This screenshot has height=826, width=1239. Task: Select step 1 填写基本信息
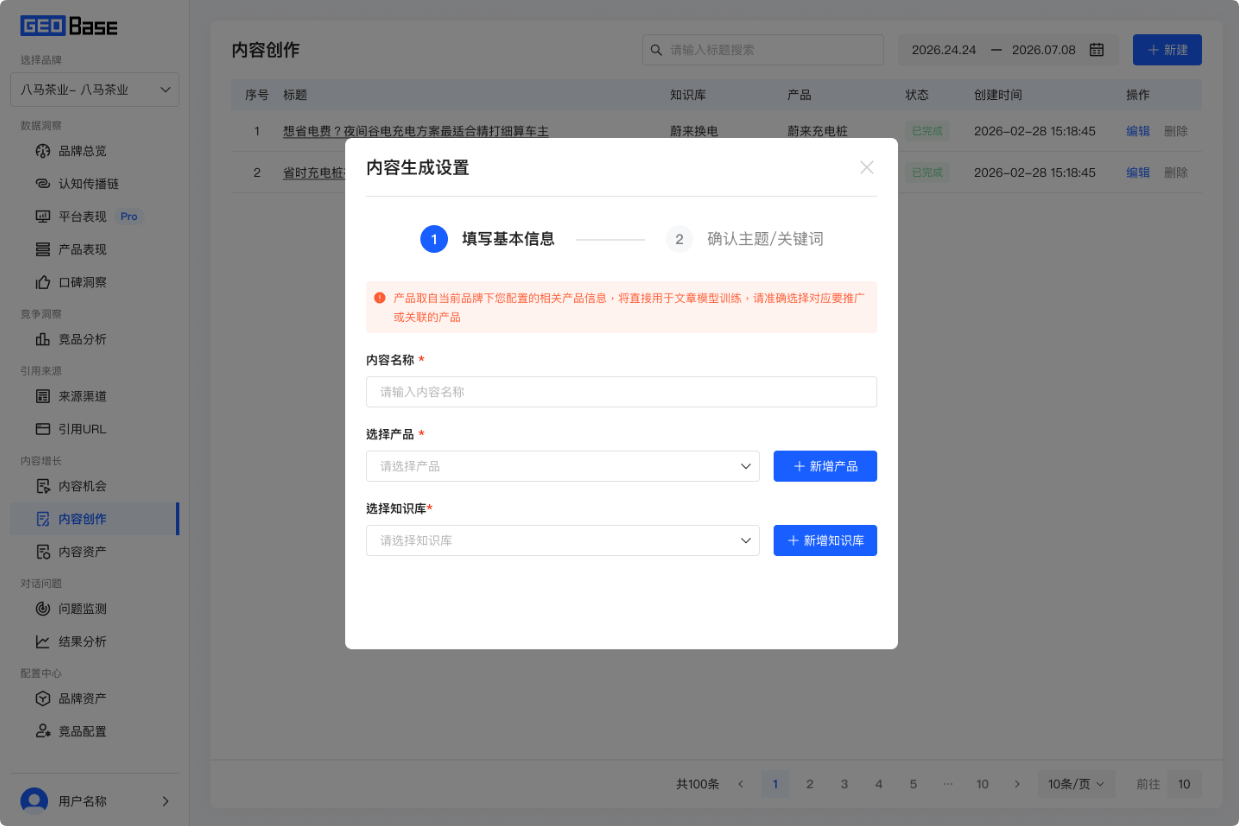pyautogui.click(x=487, y=239)
